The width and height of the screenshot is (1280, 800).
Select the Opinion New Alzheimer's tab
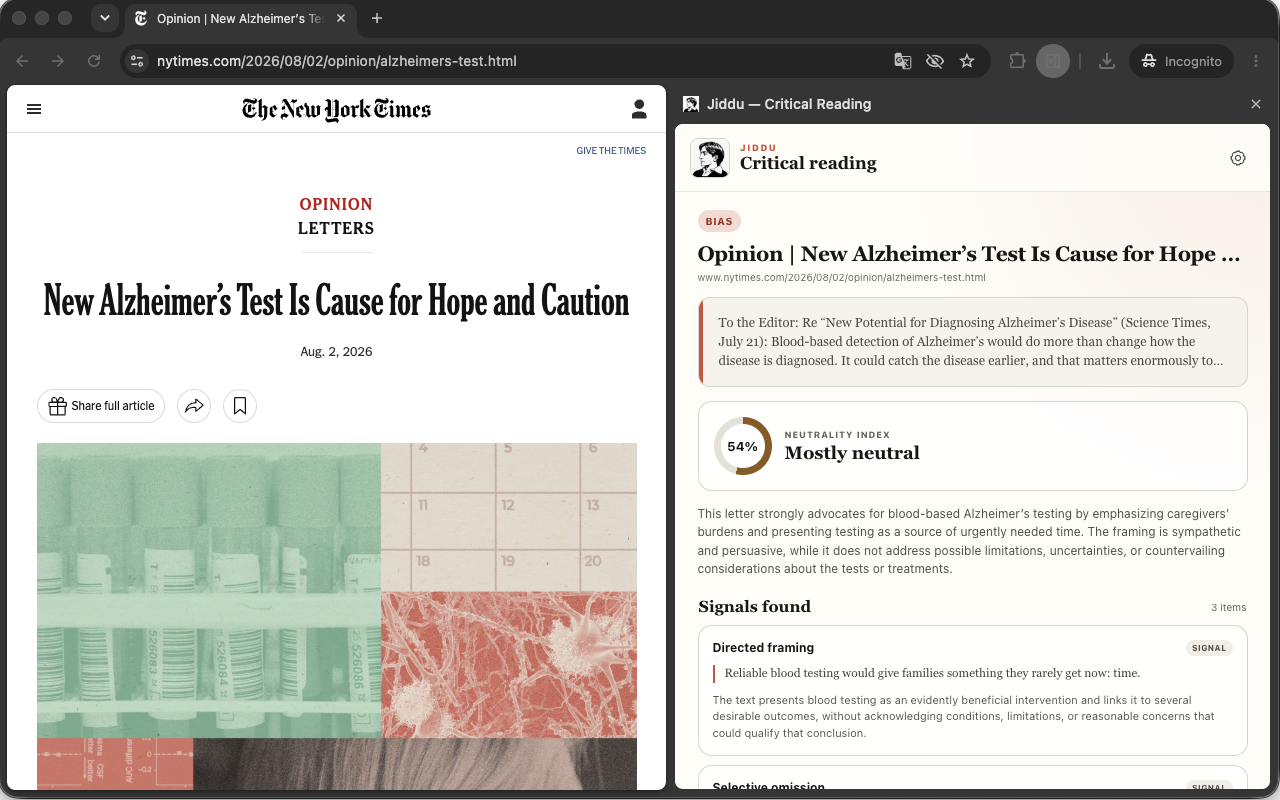pyautogui.click(x=241, y=19)
